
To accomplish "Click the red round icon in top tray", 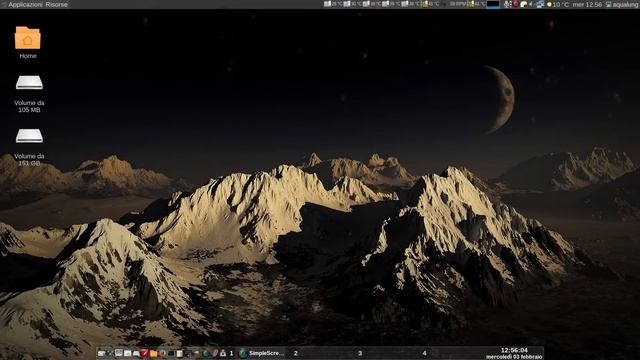I will coord(516,4).
